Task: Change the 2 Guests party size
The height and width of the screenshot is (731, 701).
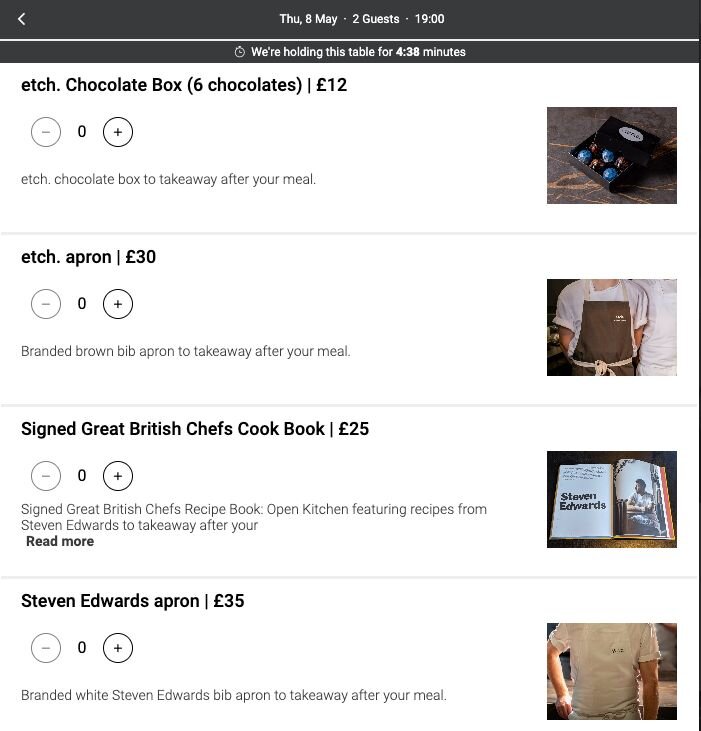Action: 376,19
